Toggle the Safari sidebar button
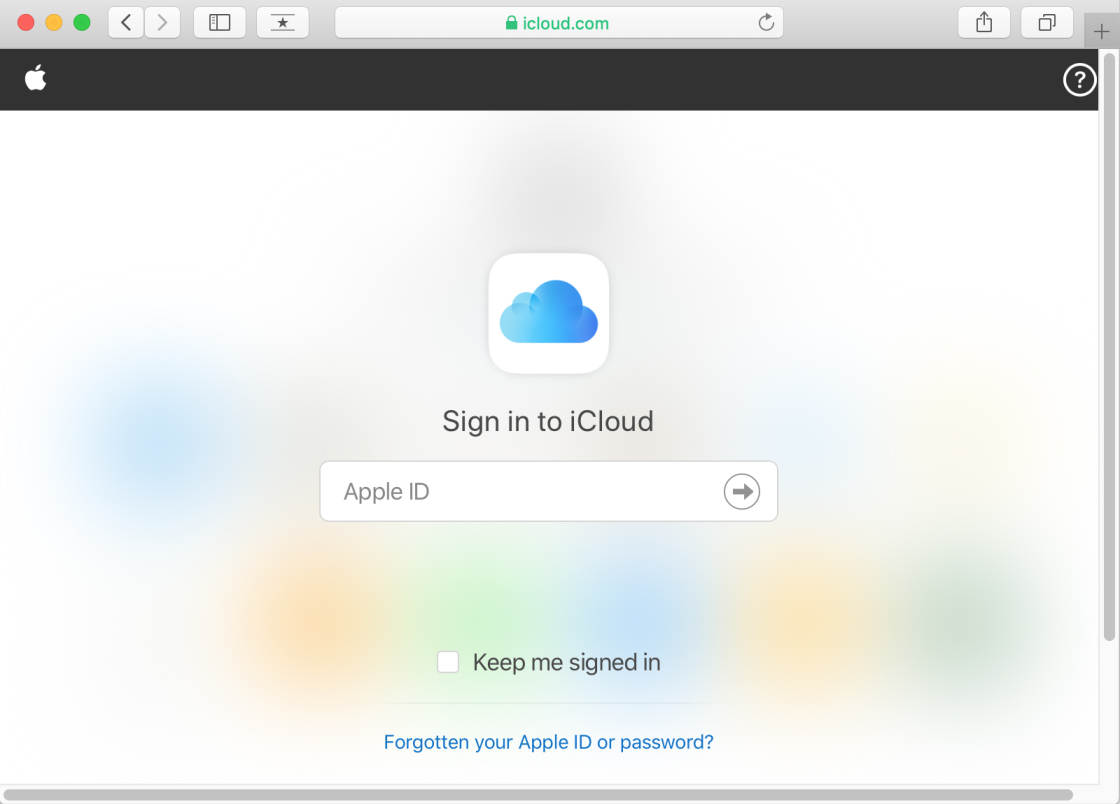Image resolution: width=1120 pixels, height=804 pixels. click(x=219, y=23)
